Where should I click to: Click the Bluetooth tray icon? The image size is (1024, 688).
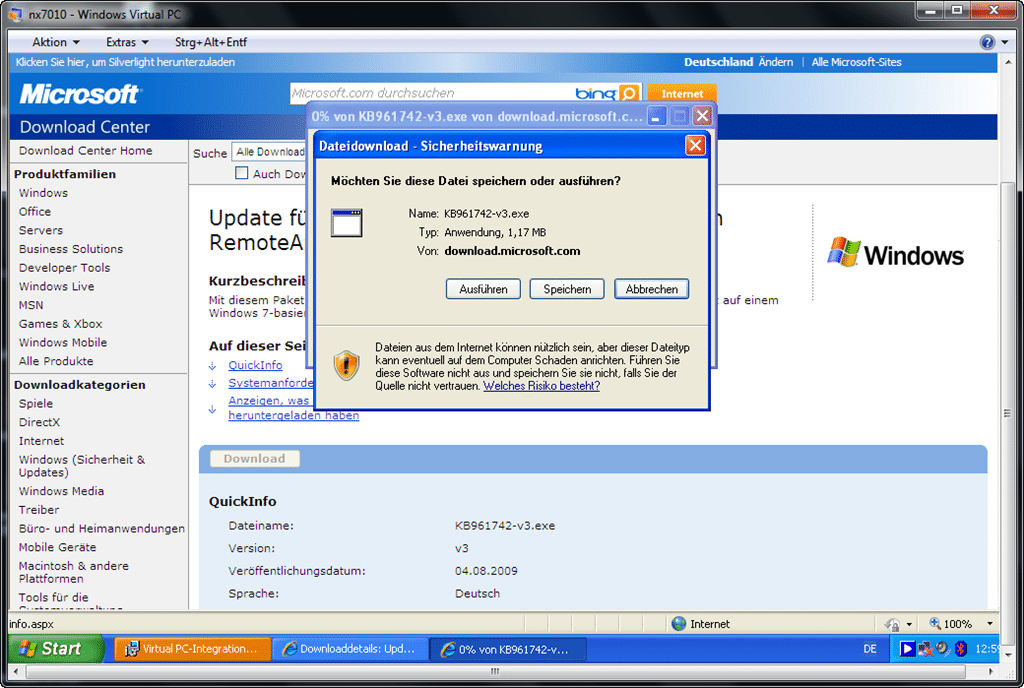tap(960, 649)
